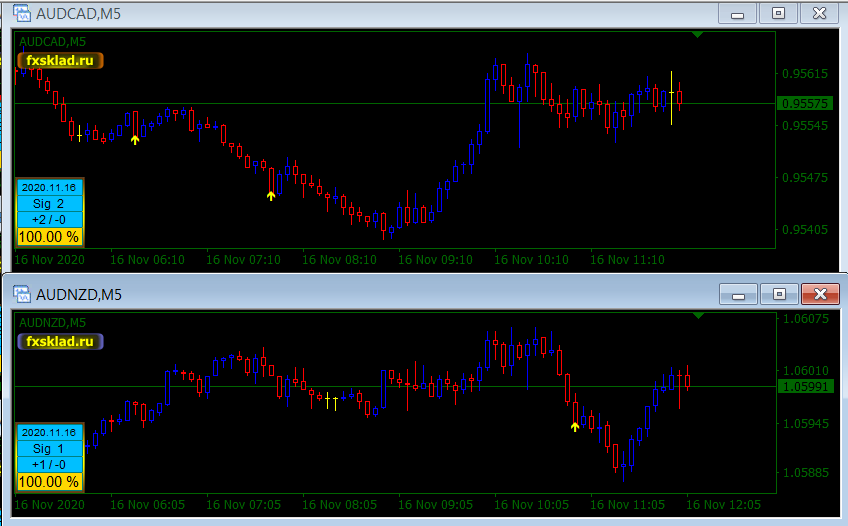
Task: Click fxsklad.ru badge in AUDCAD chart
Action: [x=60, y=61]
